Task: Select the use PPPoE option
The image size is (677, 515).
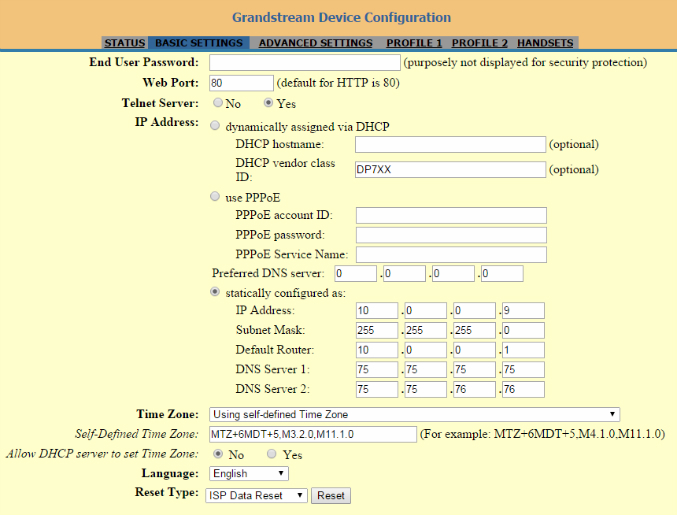Action: click(215, 196)
